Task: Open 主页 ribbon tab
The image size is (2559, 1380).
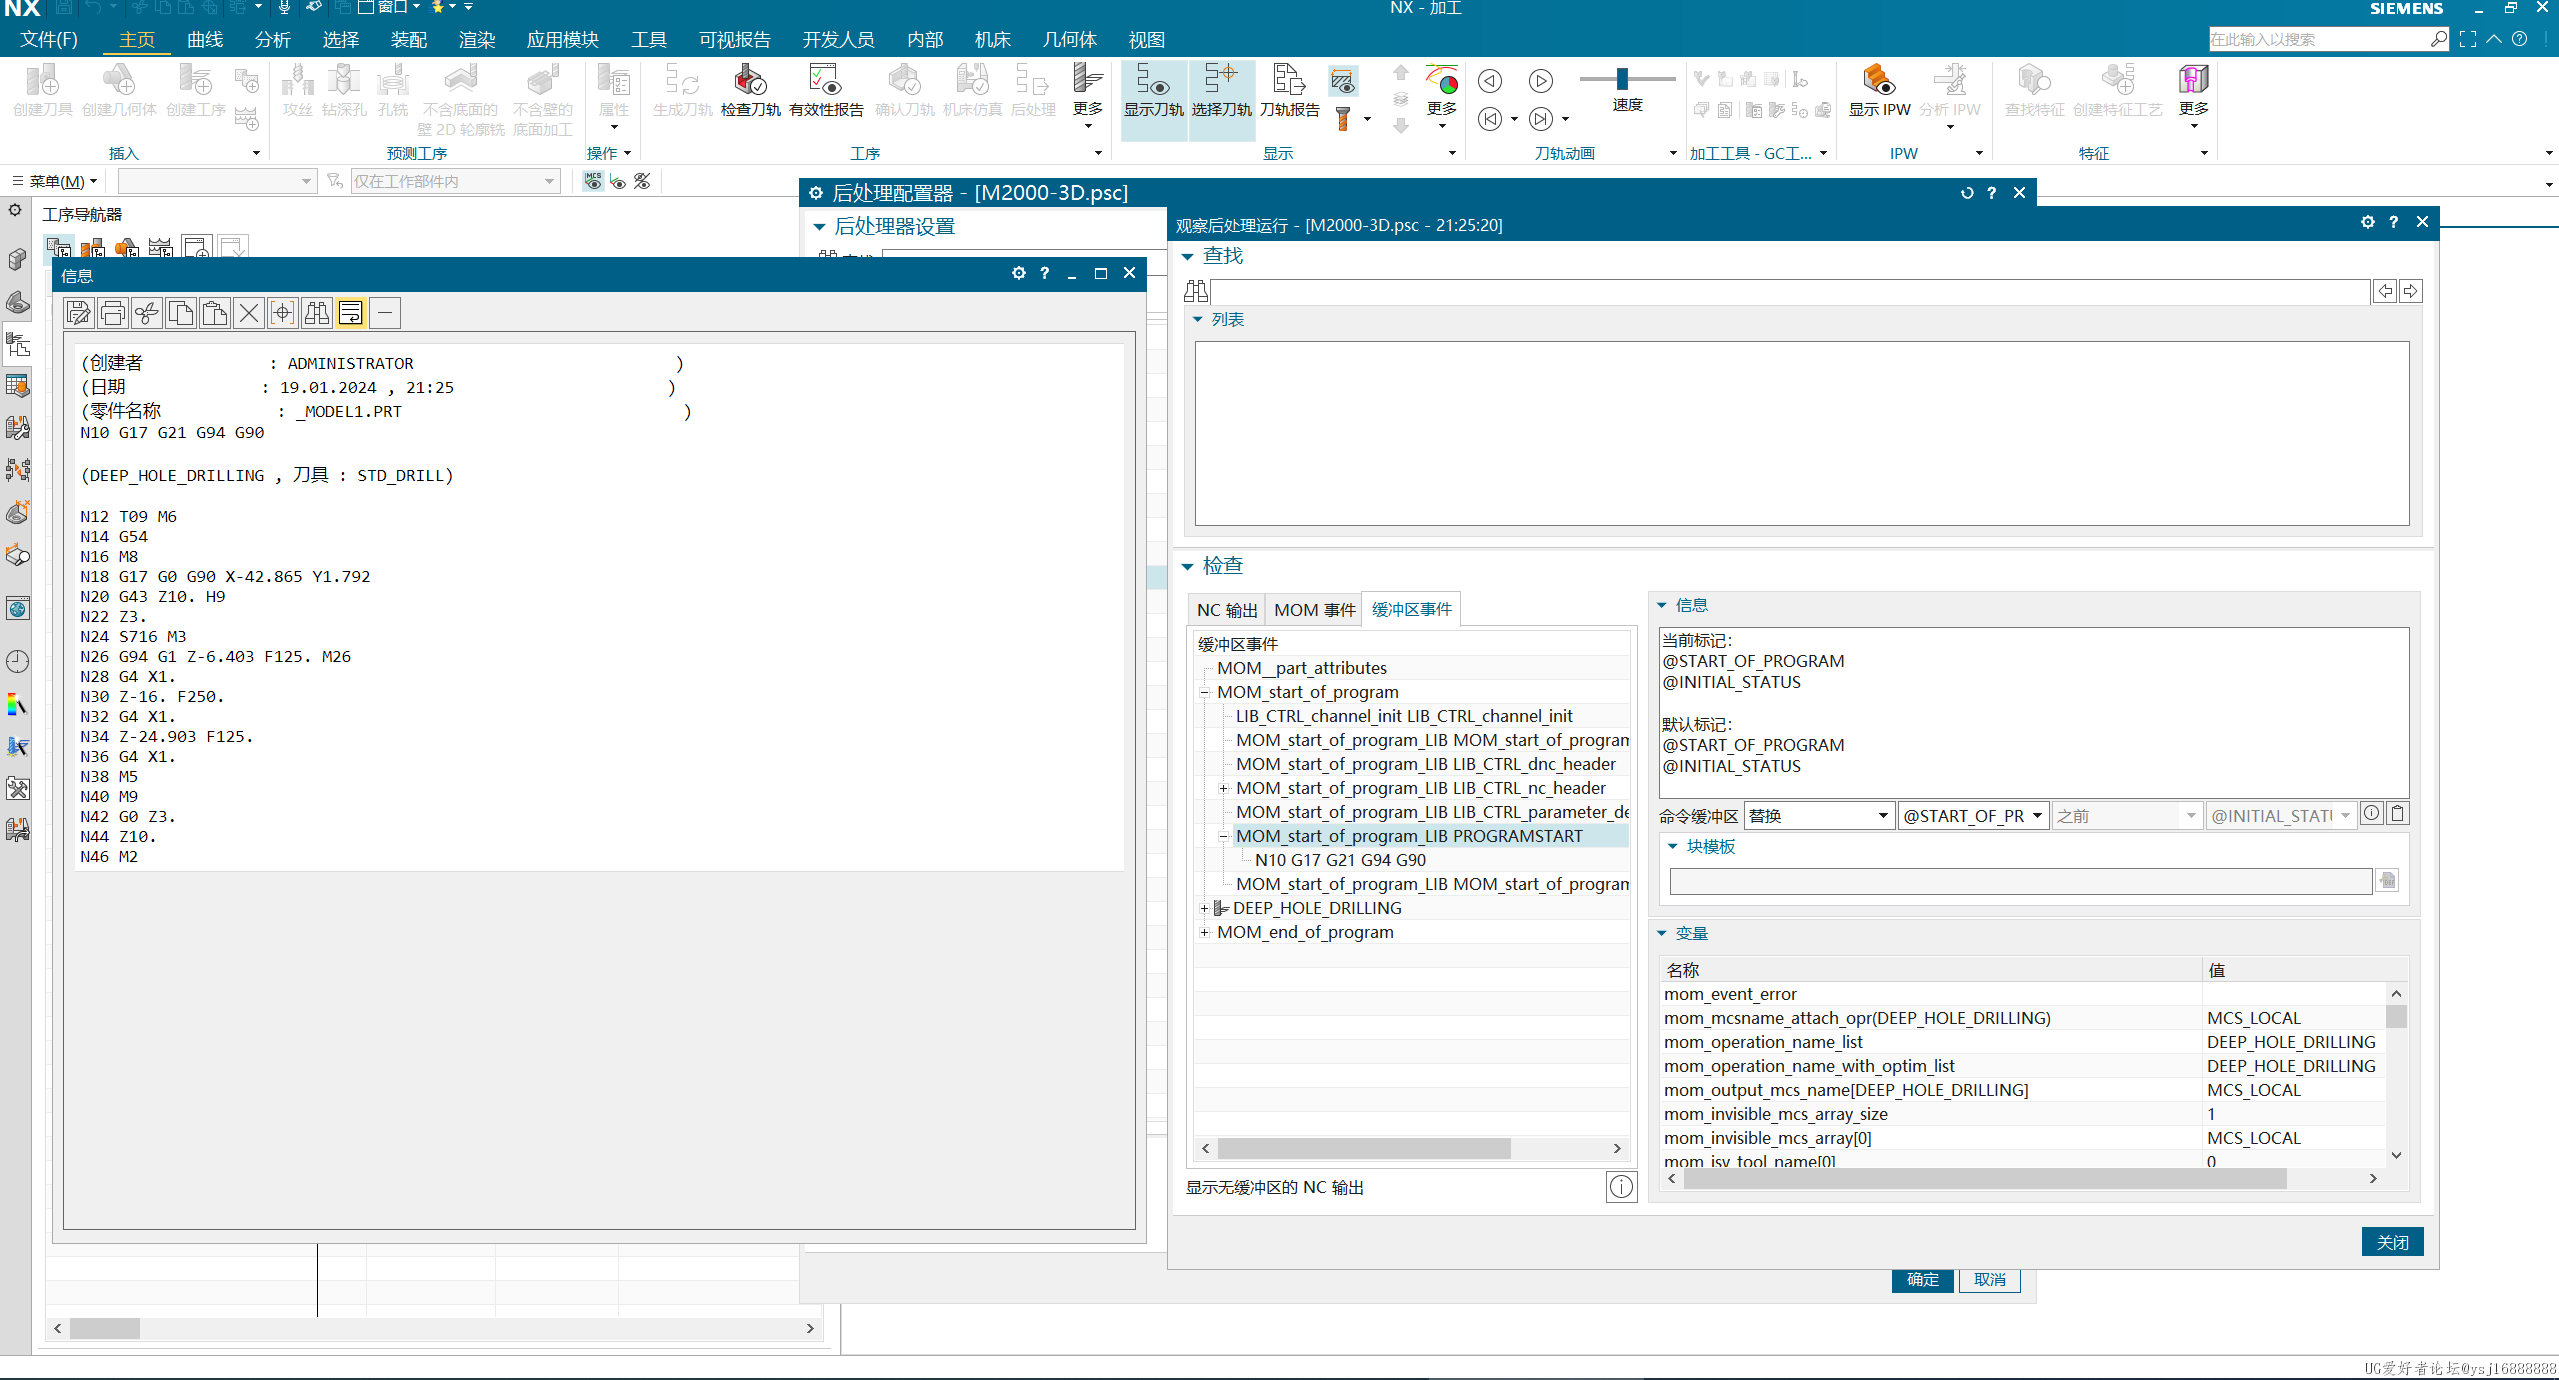Action: [x=137, y=40]
